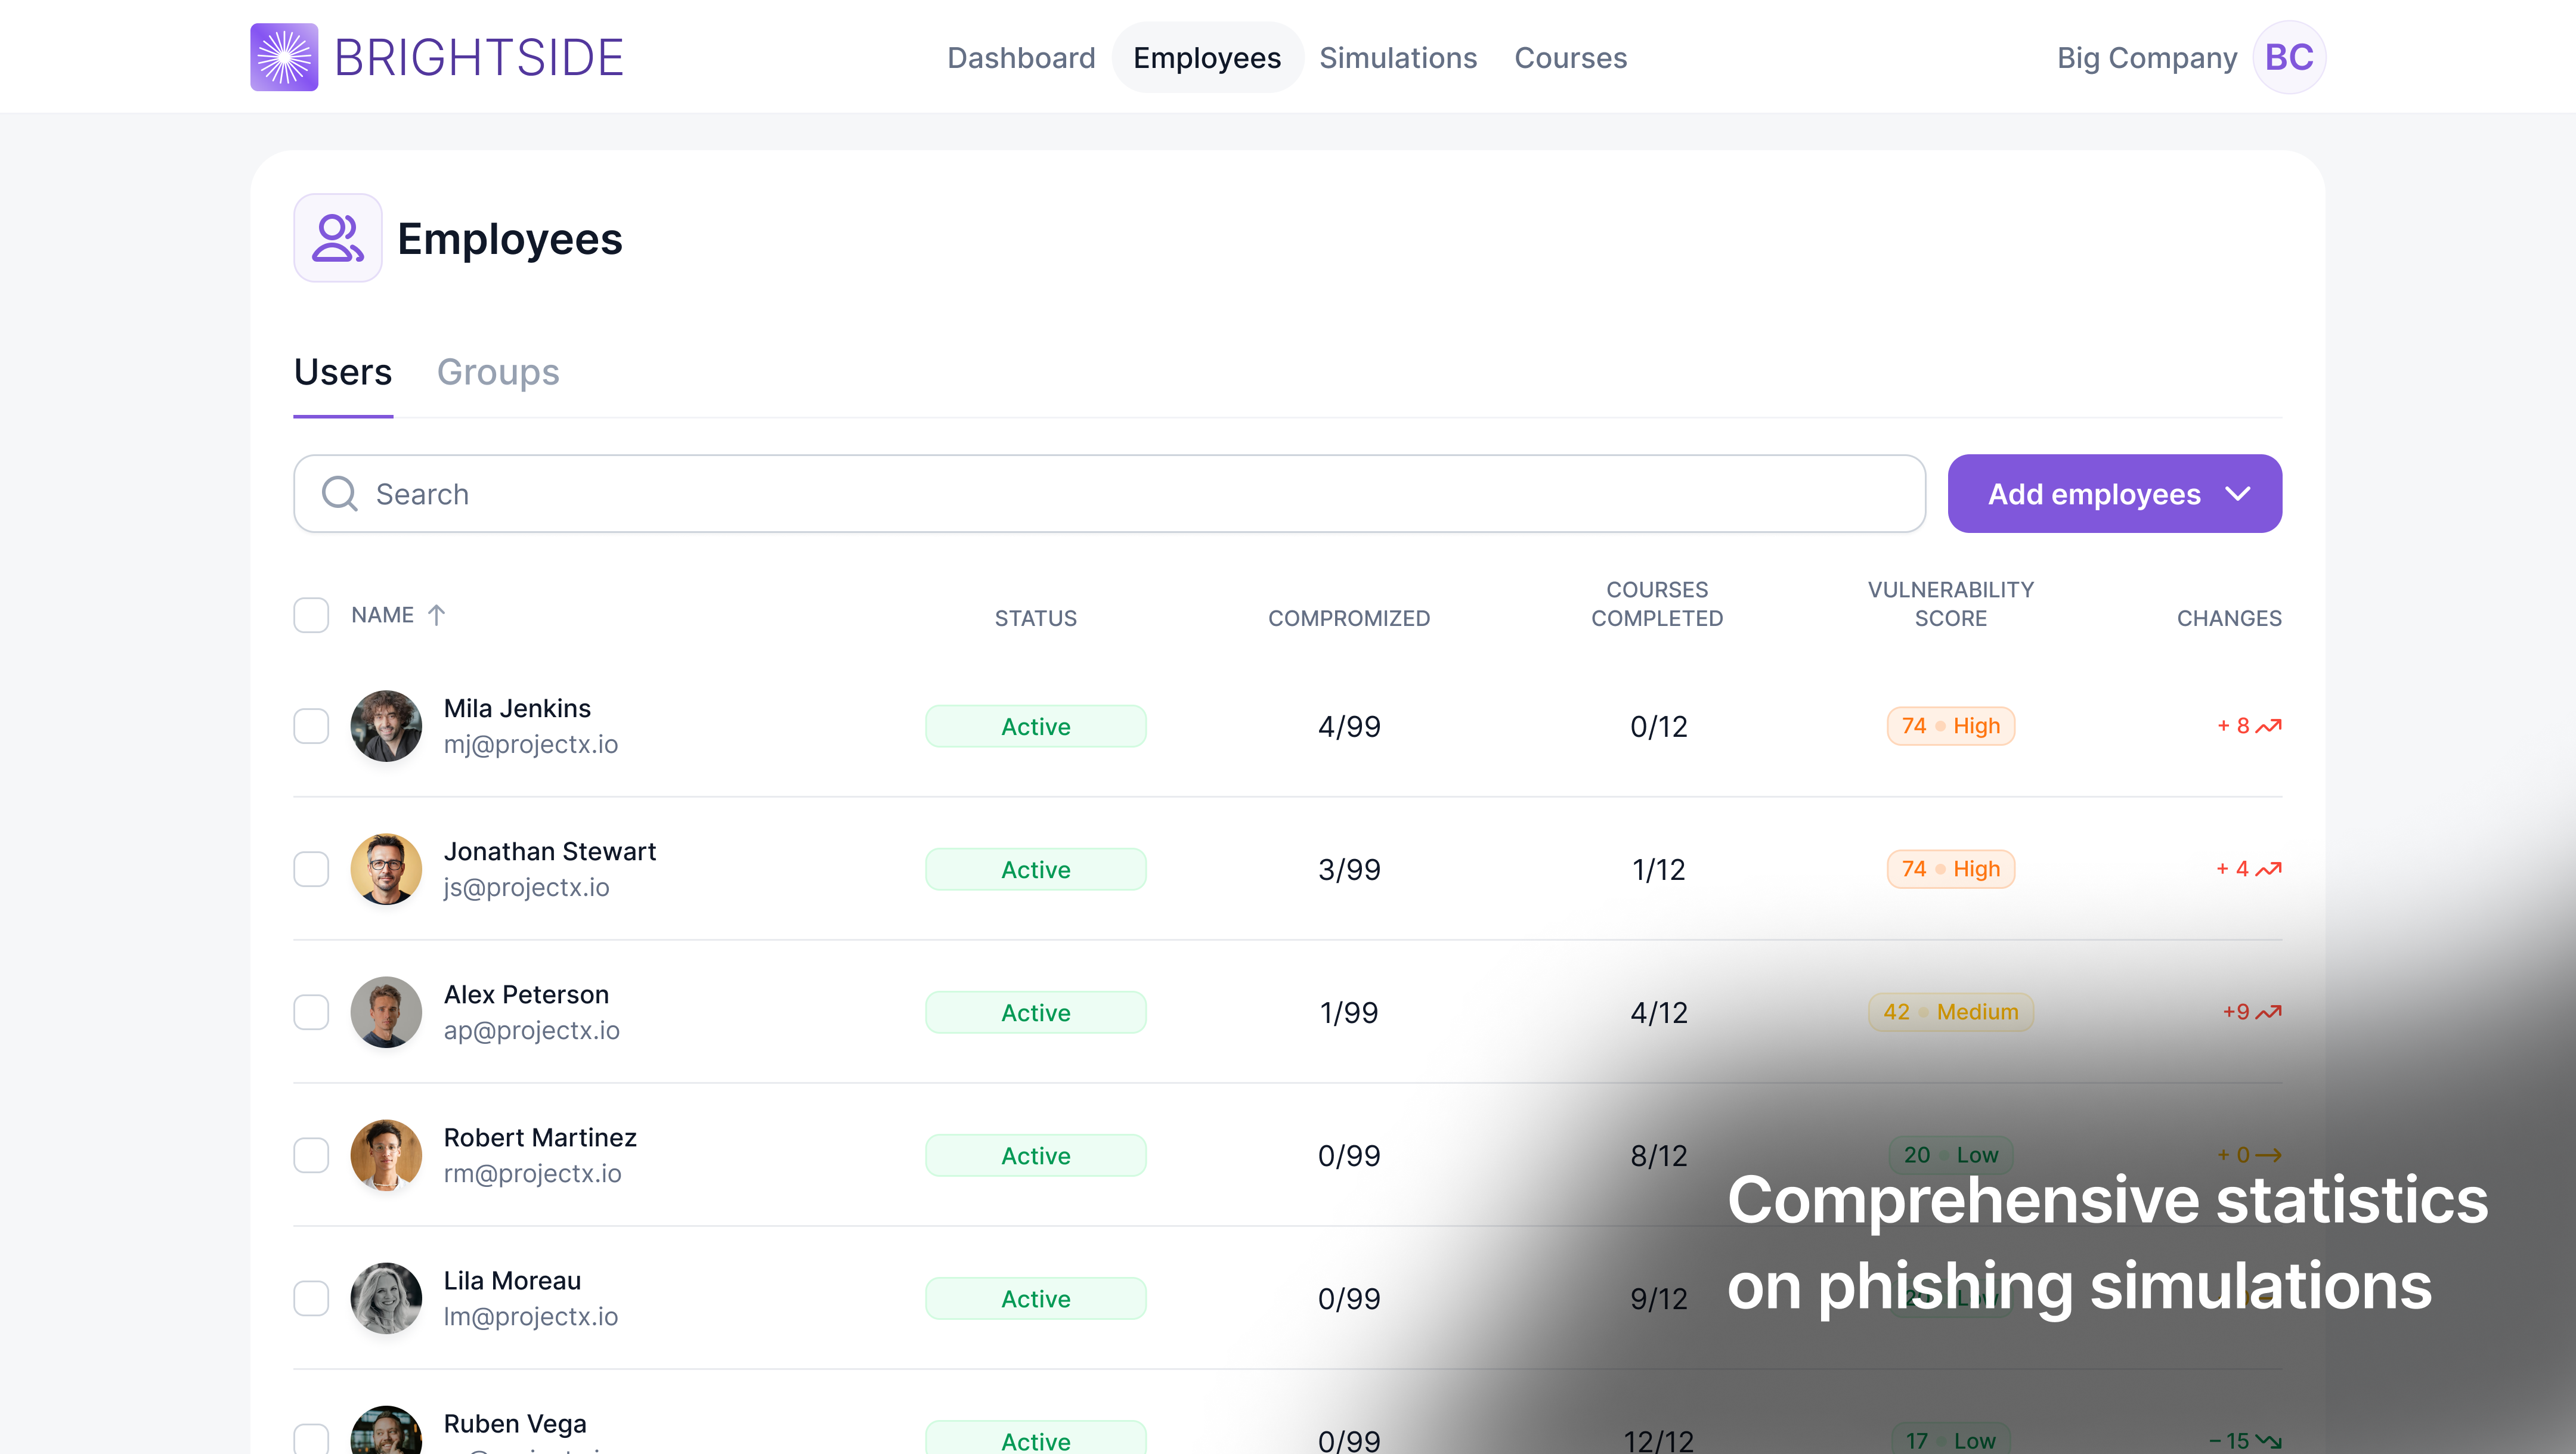Click the Employees users icon beside heading

coord(337,238)
